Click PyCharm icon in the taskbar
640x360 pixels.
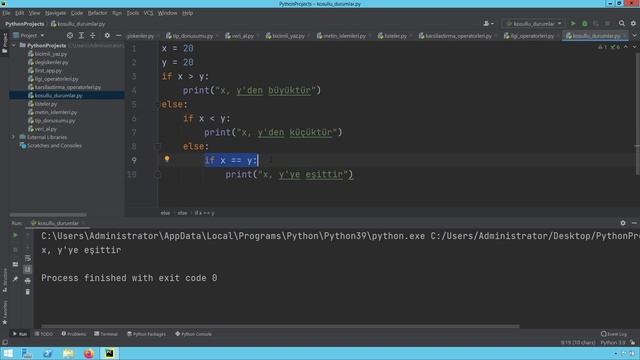tap(109, 353)
